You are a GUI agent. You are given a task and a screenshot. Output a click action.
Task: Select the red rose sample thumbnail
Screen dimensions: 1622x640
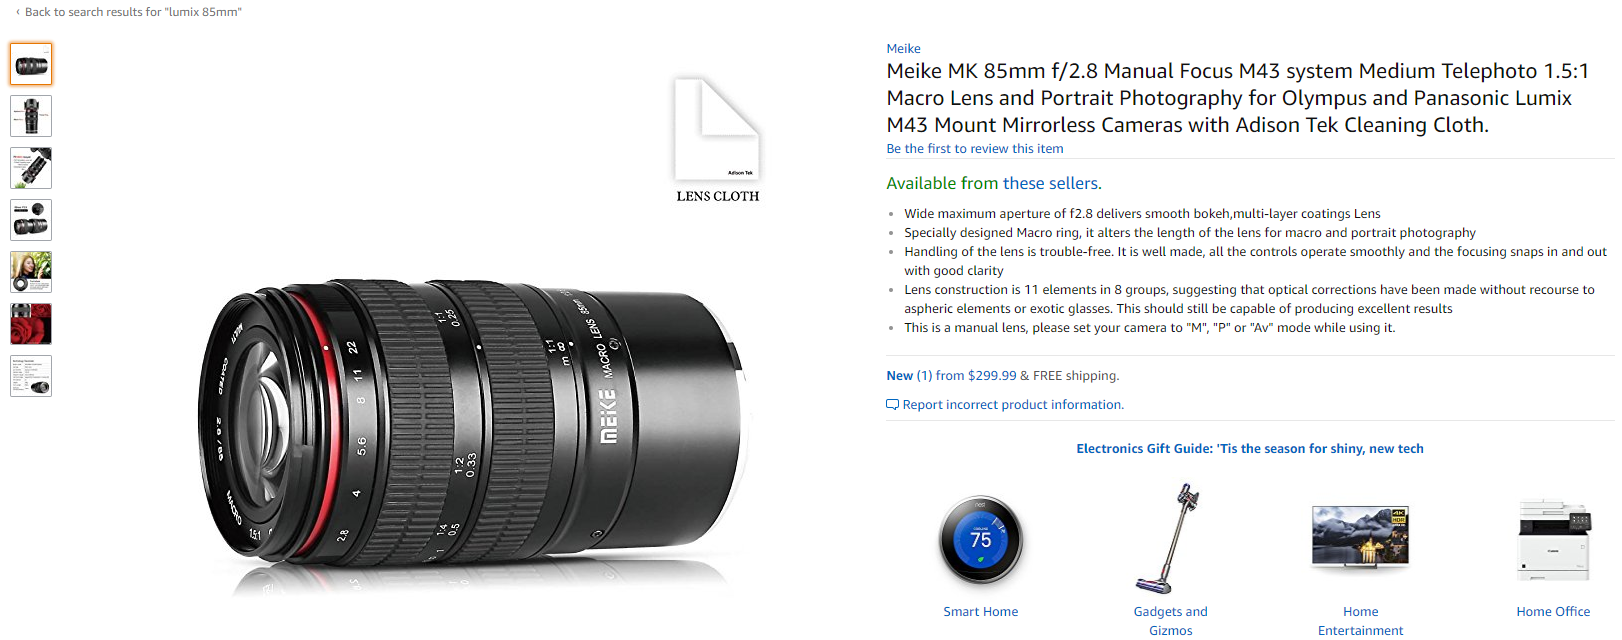[x=31, y=324]
